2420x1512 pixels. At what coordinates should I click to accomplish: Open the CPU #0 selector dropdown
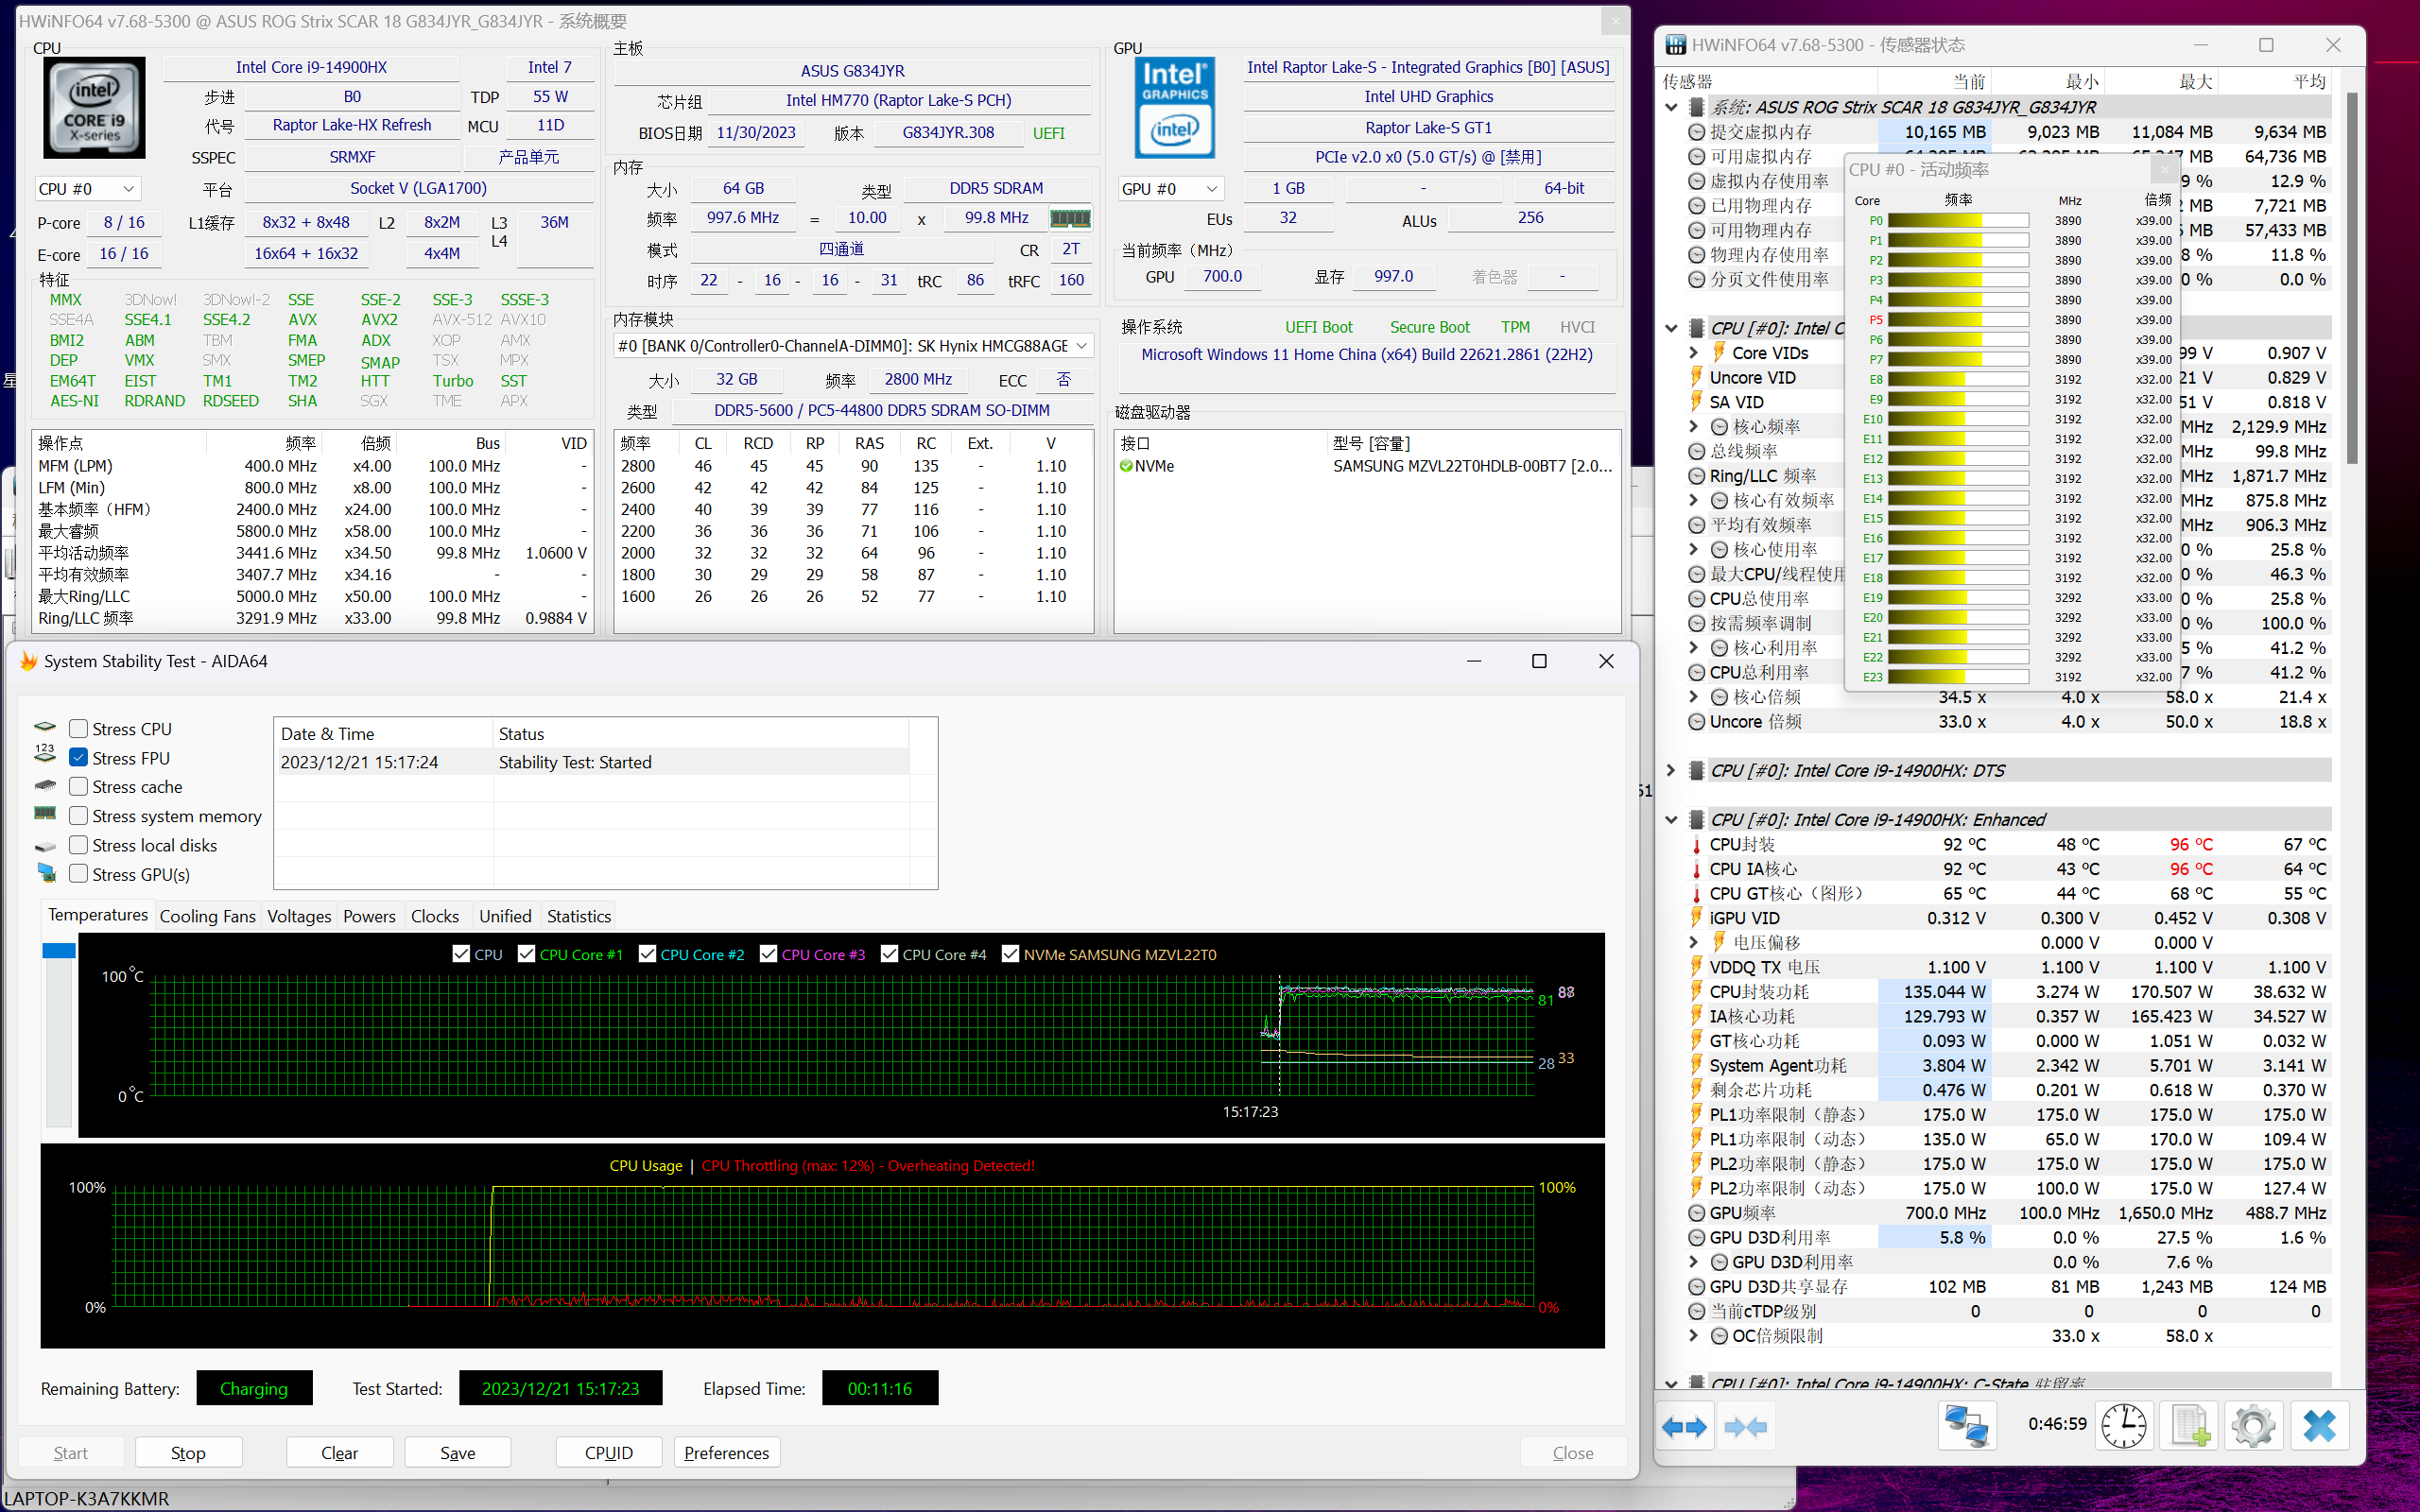(87, 189)
